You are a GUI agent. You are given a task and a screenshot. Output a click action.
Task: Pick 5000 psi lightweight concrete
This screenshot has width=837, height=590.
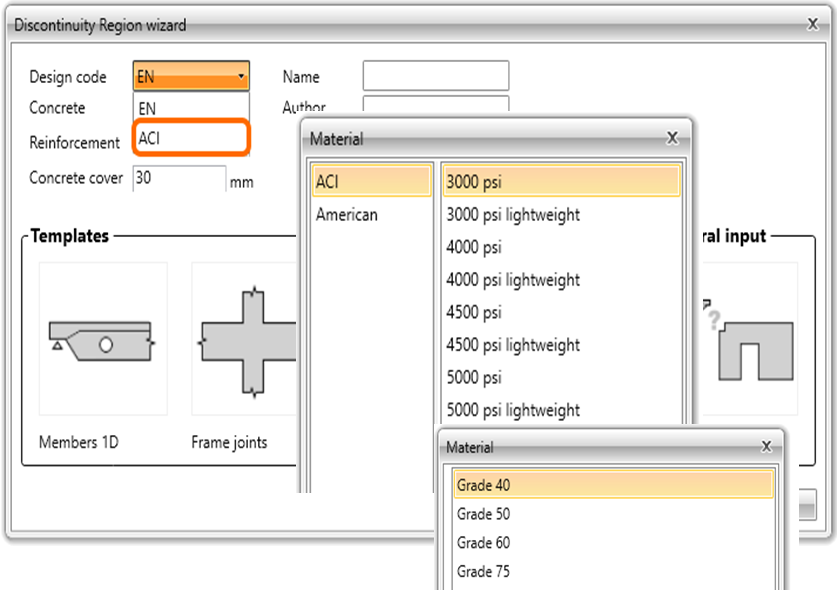pos(561,410)
